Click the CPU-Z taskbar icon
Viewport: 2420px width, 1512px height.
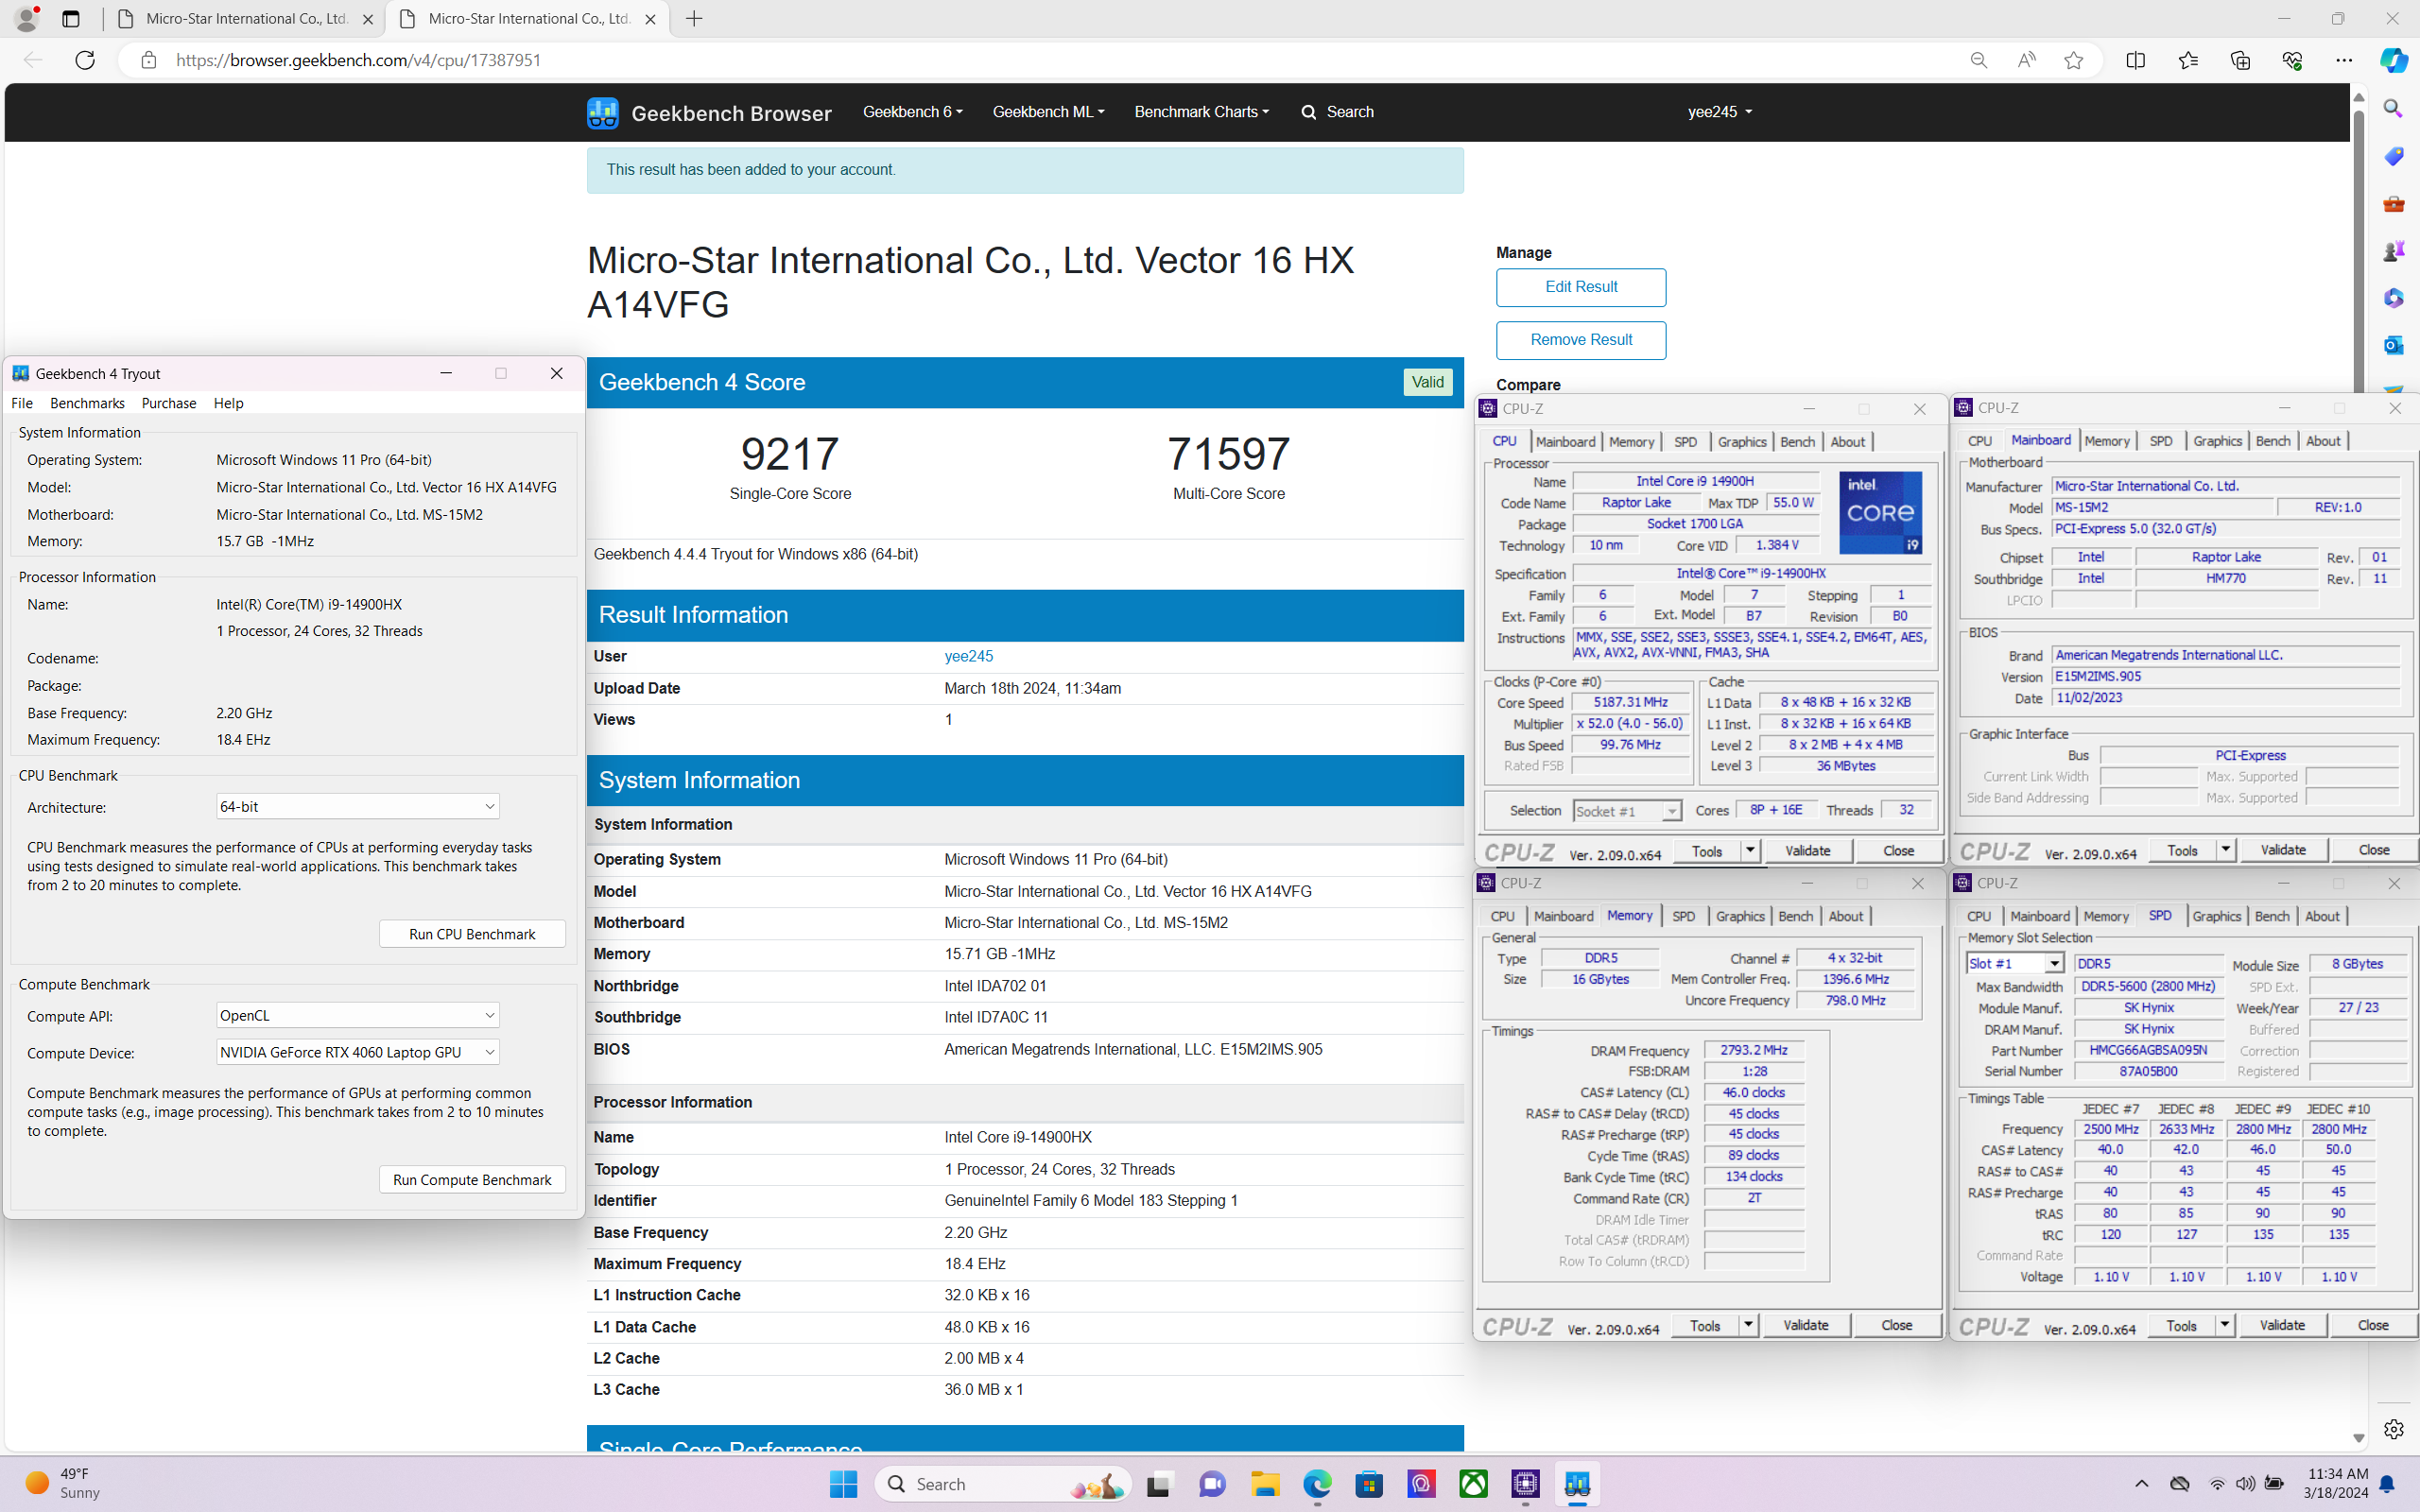[1525, 1484]
